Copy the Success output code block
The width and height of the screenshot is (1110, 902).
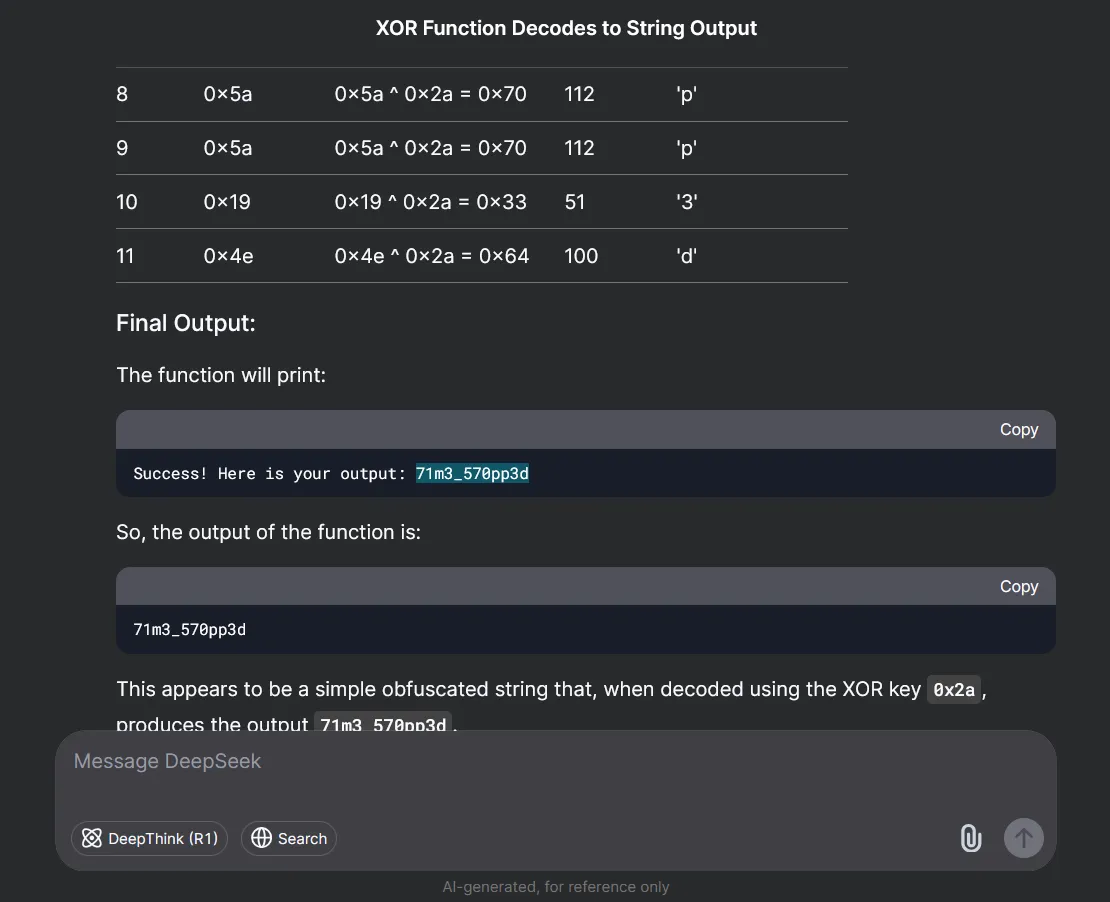click(1018, 429)
